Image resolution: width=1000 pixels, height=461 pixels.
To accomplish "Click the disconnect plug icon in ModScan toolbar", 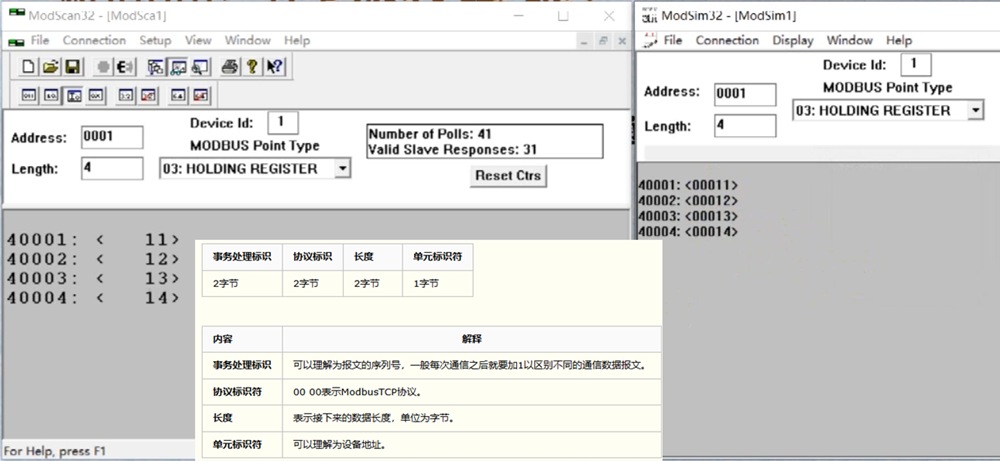I will (127, 67).
